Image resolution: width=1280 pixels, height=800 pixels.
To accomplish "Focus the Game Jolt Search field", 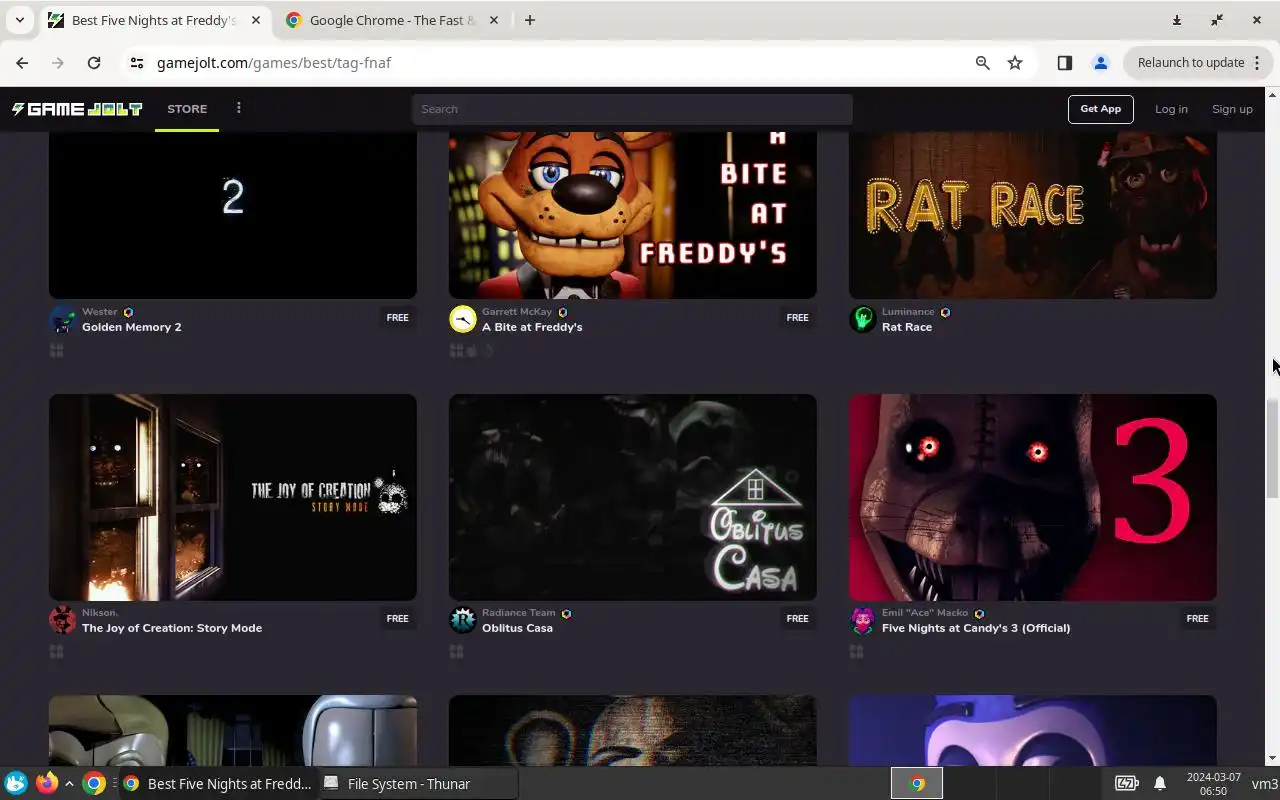I will tap(632, 109).
